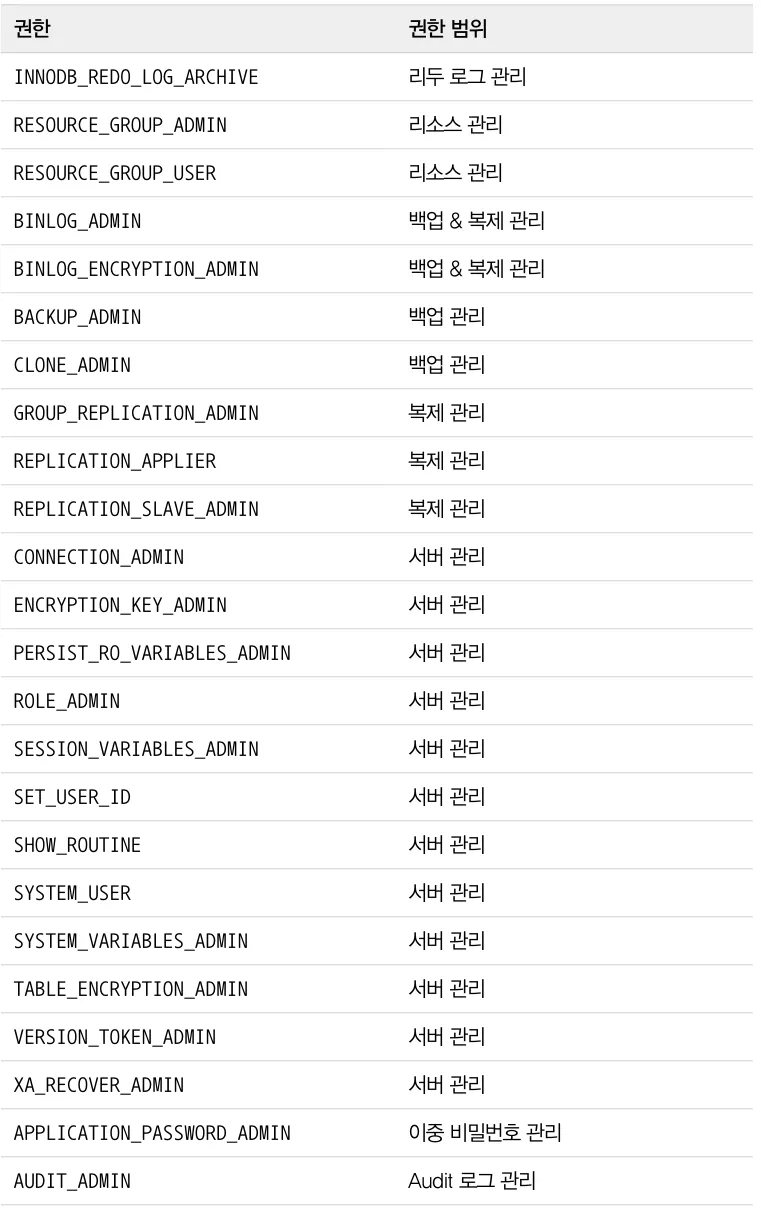Viewport: 761px width, 1208px height.
Task: Click ENCRYPTION_KEY_ADMIN privilege name
Action: click(120, 606)
